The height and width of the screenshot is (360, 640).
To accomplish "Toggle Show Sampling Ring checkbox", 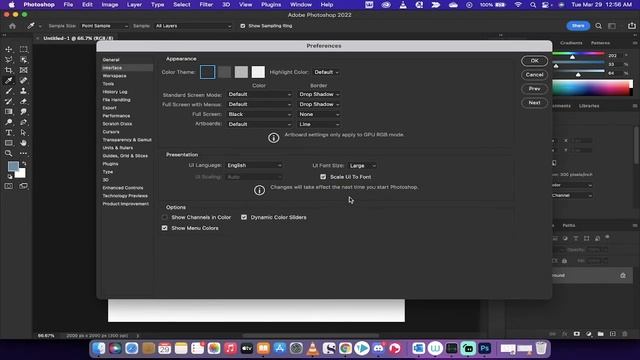I will [x=243, y=26].
